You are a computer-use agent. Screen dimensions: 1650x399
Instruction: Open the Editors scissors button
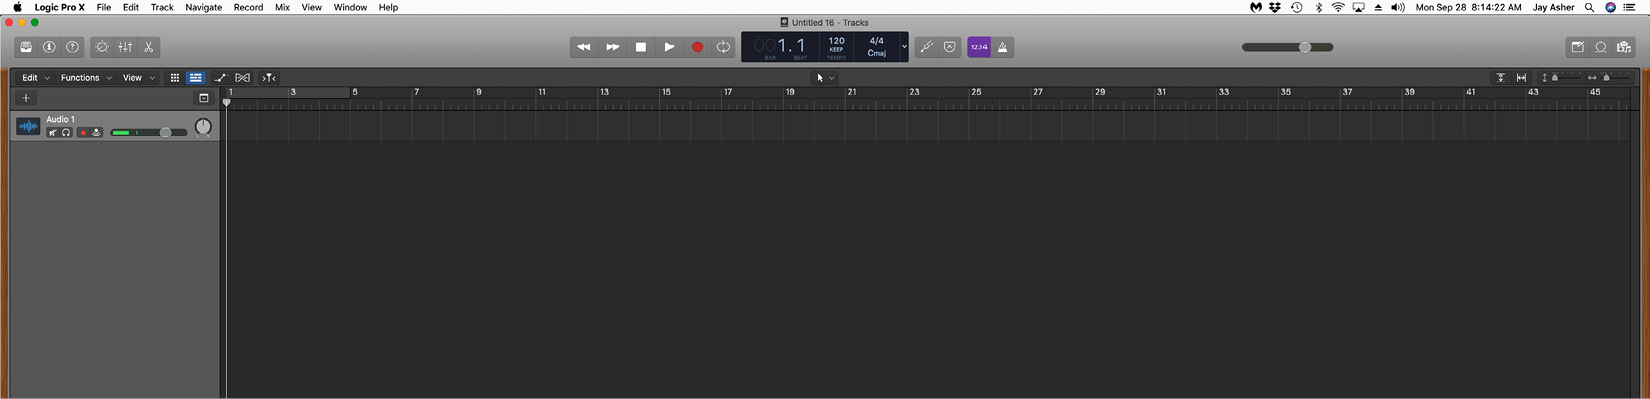(x=148, y=47)
